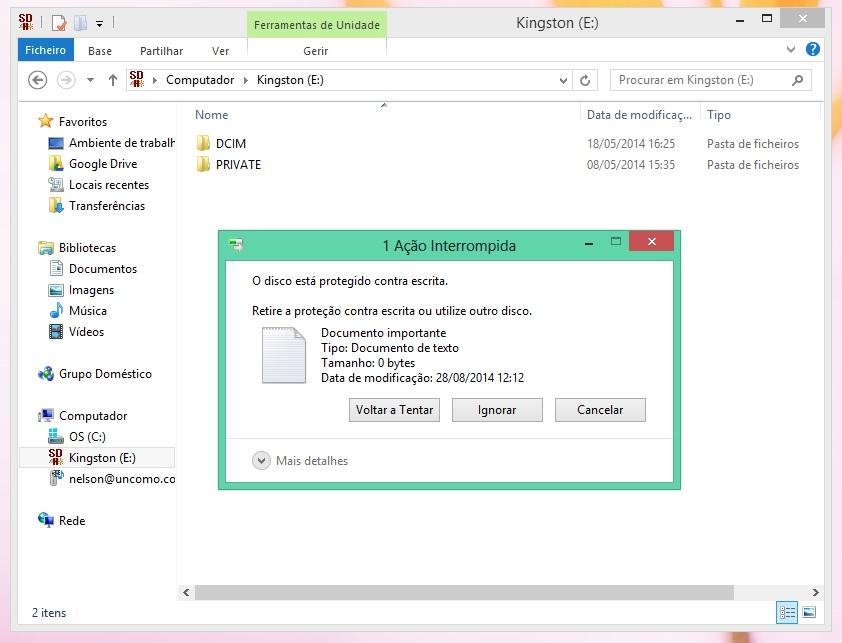Open the DCIM folder
The width and height of the screenshot is (842, 643).
click(x=230, y=144)
